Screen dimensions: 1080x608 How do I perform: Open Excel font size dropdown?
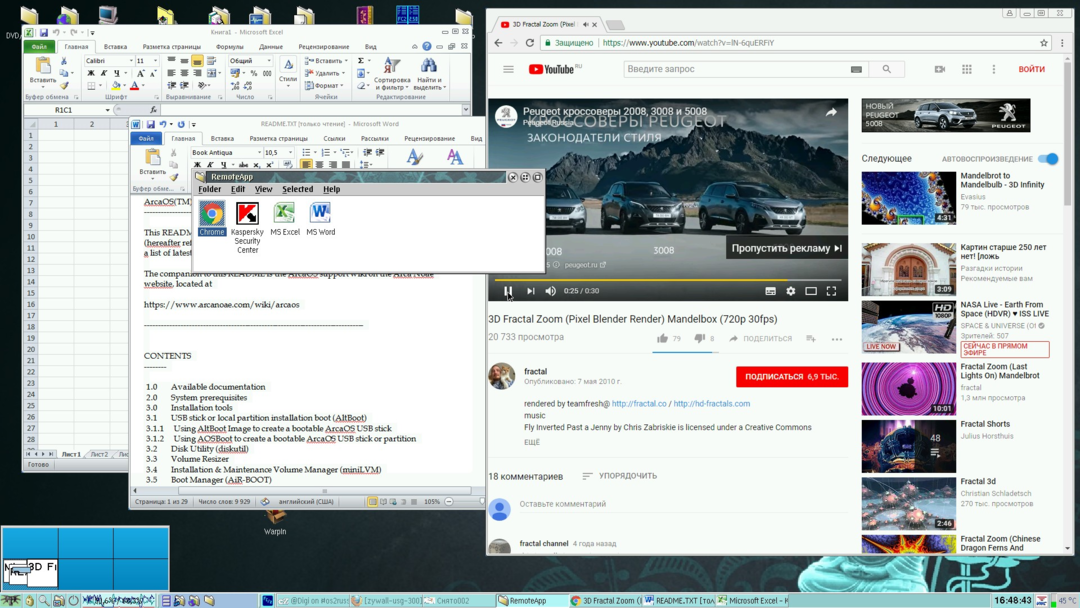[x=154, y=61]
